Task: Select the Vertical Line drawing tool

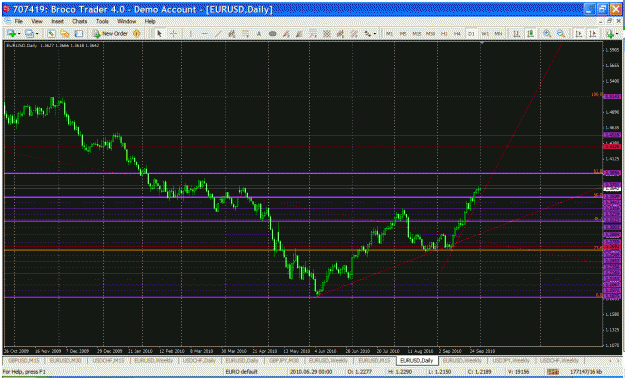Action: [x=191, y=34]
